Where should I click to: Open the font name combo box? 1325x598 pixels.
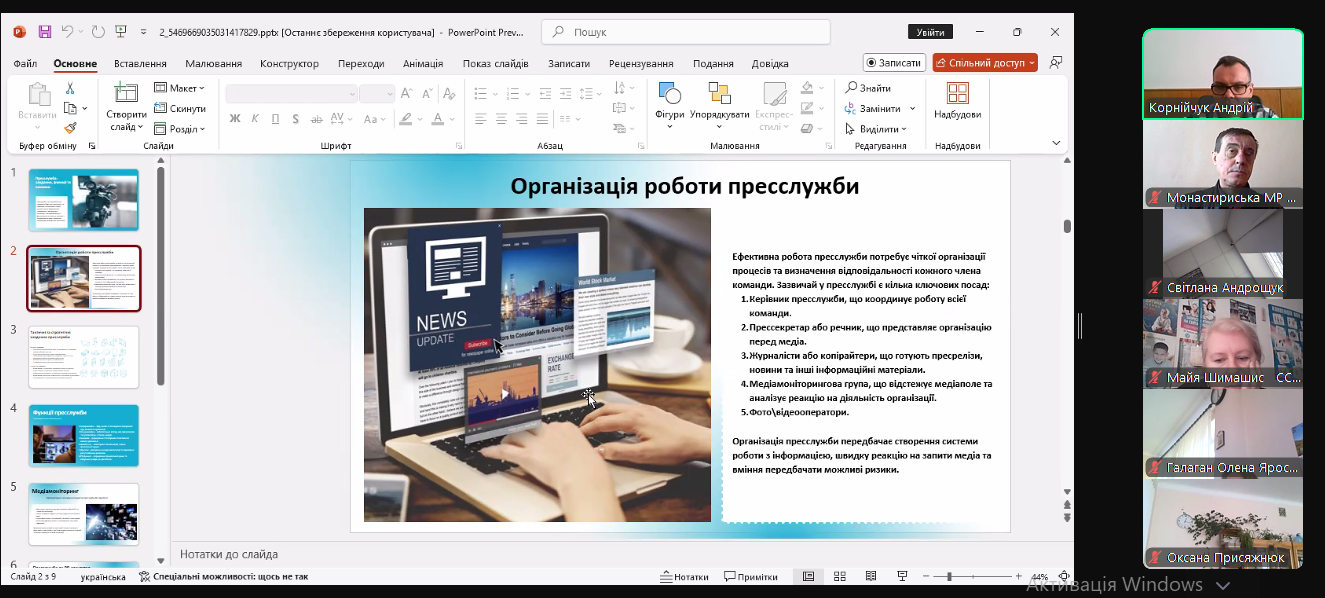(x=291, y=93)
